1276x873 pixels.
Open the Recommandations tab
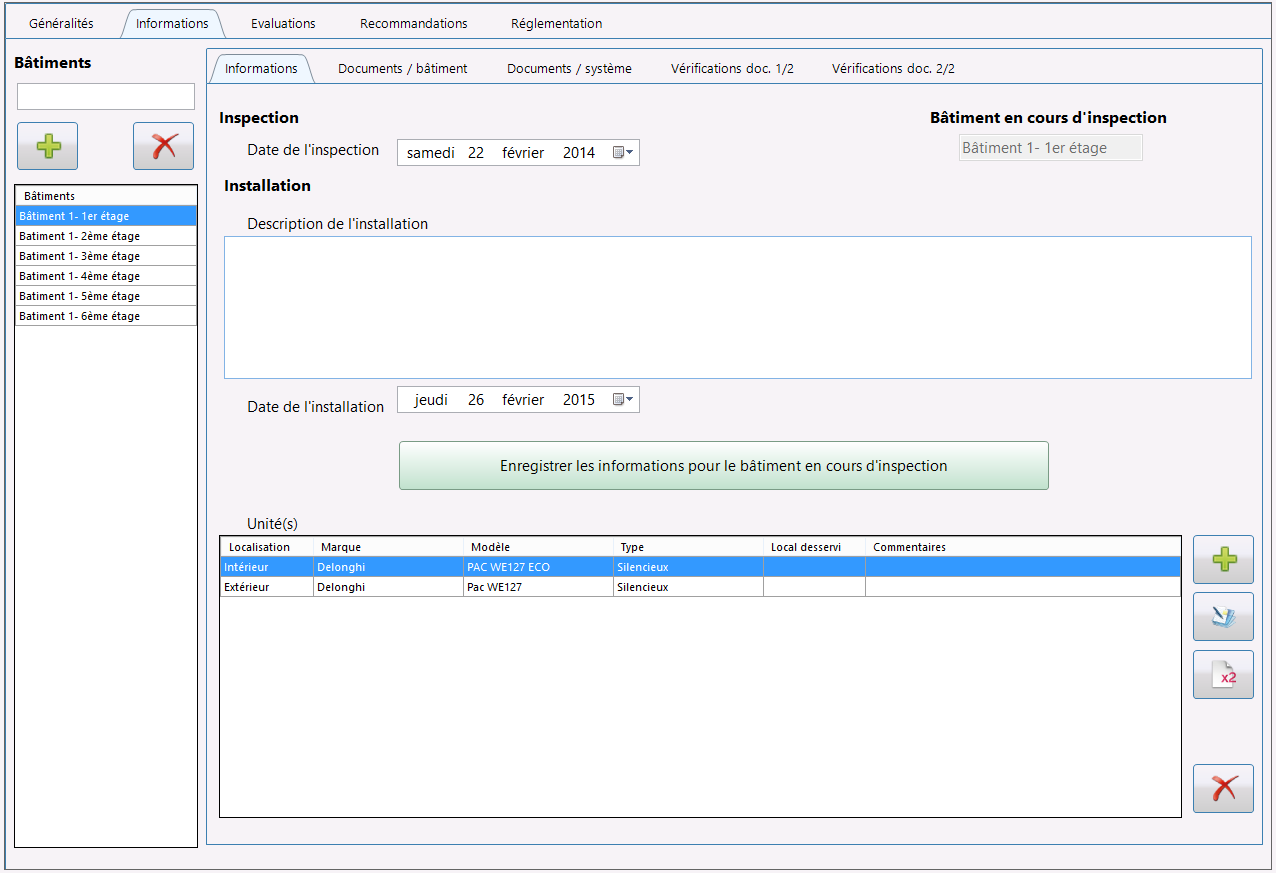(x=413, y=23)
